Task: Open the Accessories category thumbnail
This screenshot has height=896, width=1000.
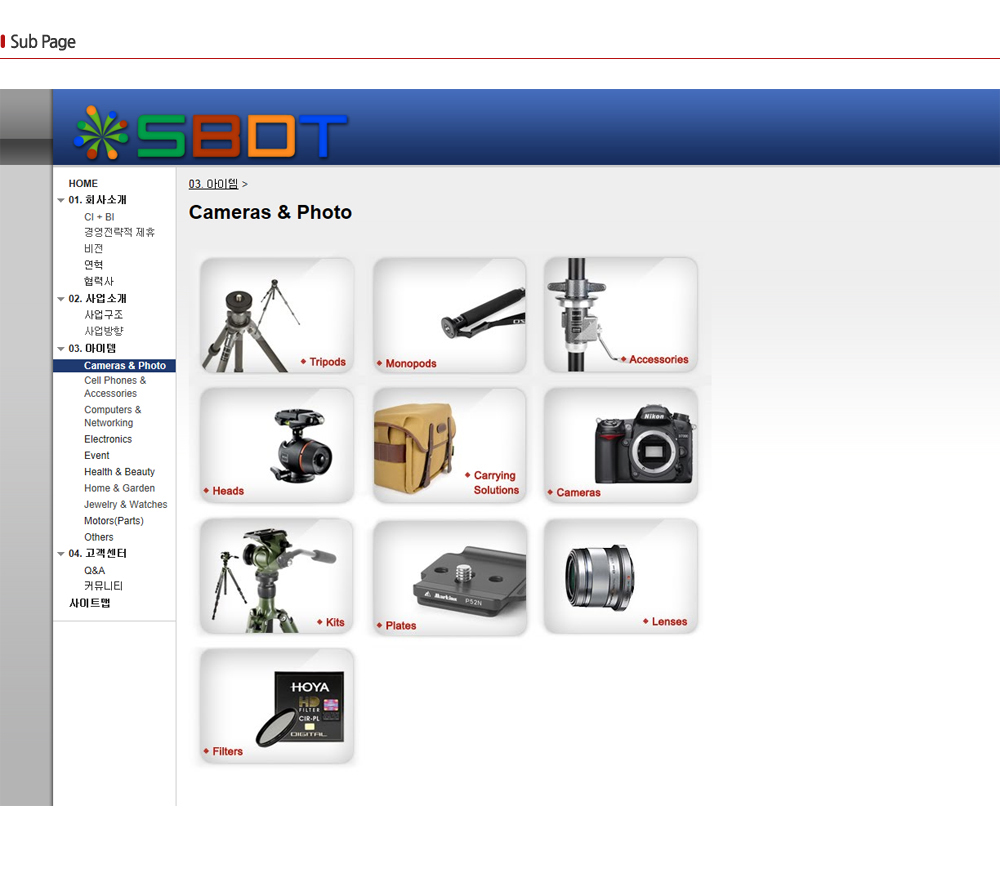Action: [x=621, y=315]
